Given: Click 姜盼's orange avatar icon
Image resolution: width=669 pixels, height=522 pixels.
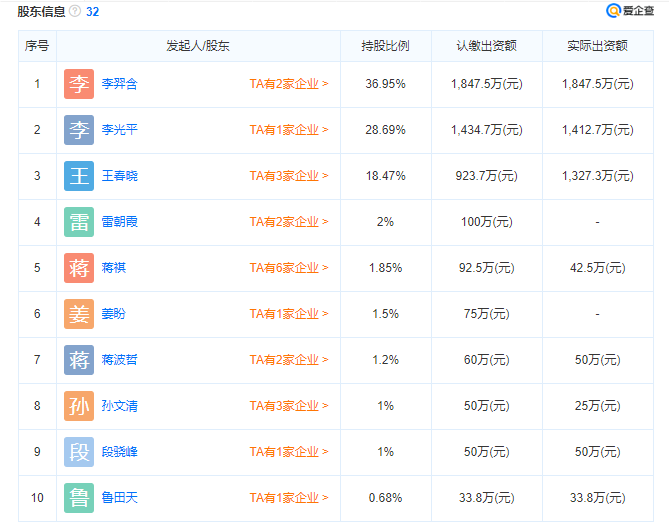Looking at the screenshot, I should click(x=79, y=314).
